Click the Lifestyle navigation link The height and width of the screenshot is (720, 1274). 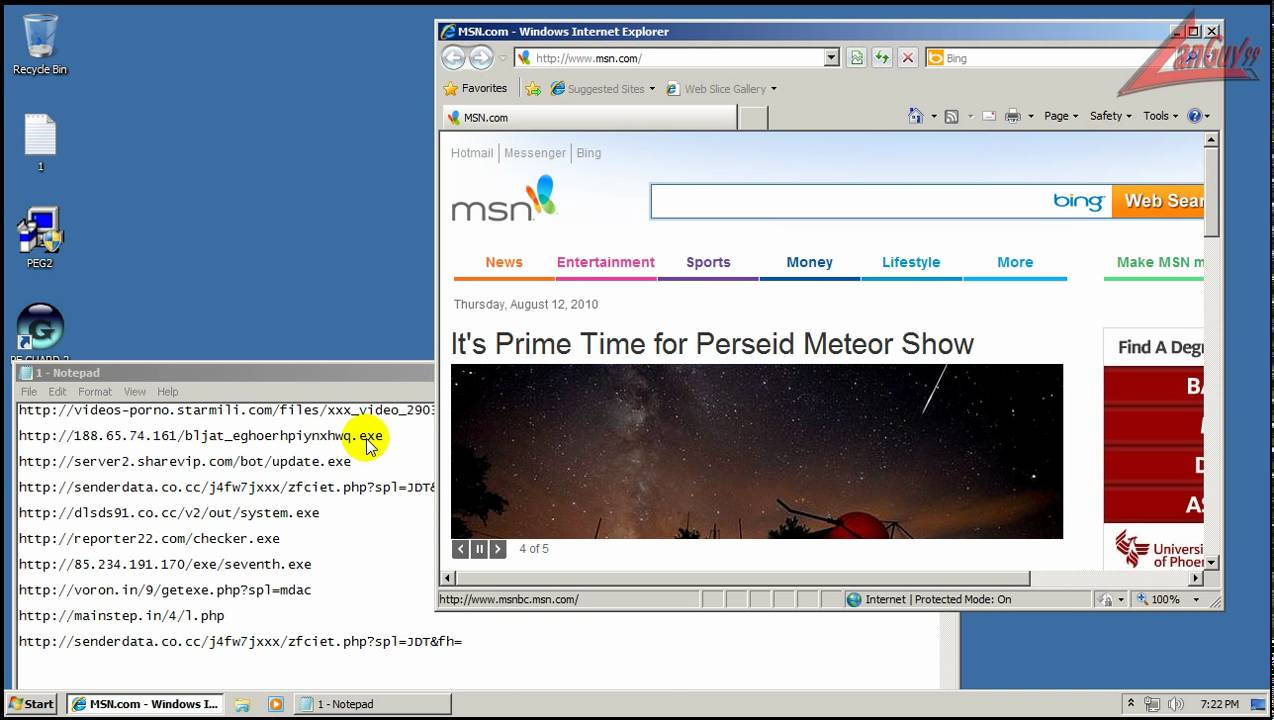[911, 262]
